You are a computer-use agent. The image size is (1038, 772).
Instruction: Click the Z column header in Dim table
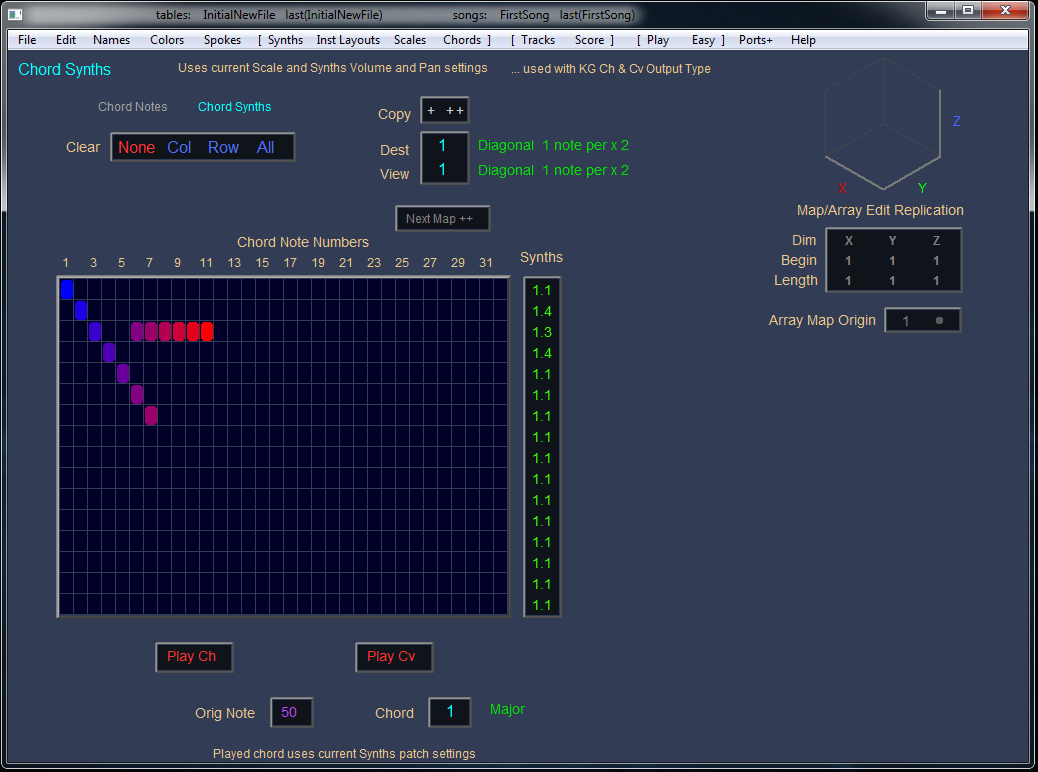[x=936, y=241]
